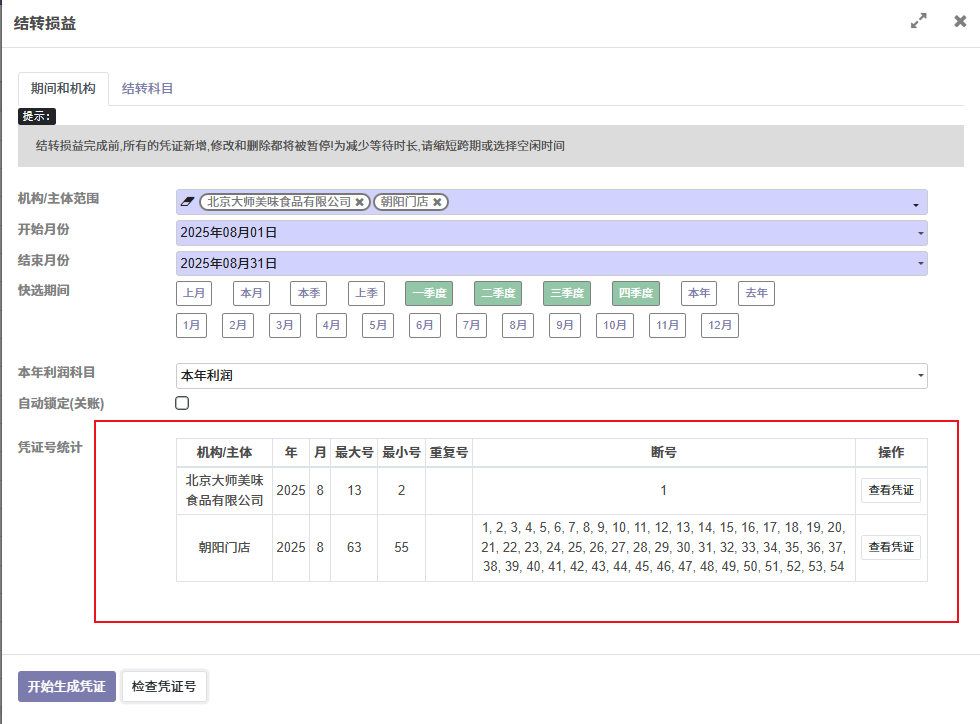Click the eraser icon in organization field
Image resolution: width=980 pixels, height=724 pixels.
pos(187,202)
